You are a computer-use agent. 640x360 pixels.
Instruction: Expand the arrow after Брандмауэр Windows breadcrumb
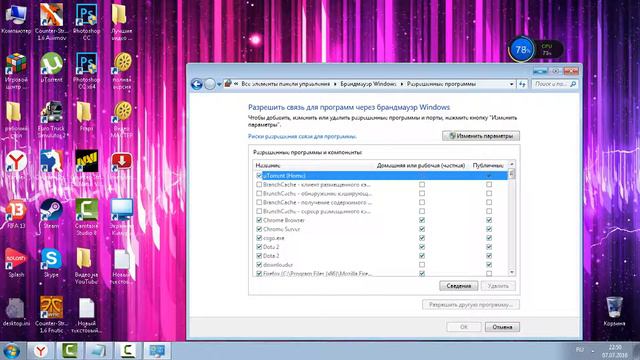402,84
